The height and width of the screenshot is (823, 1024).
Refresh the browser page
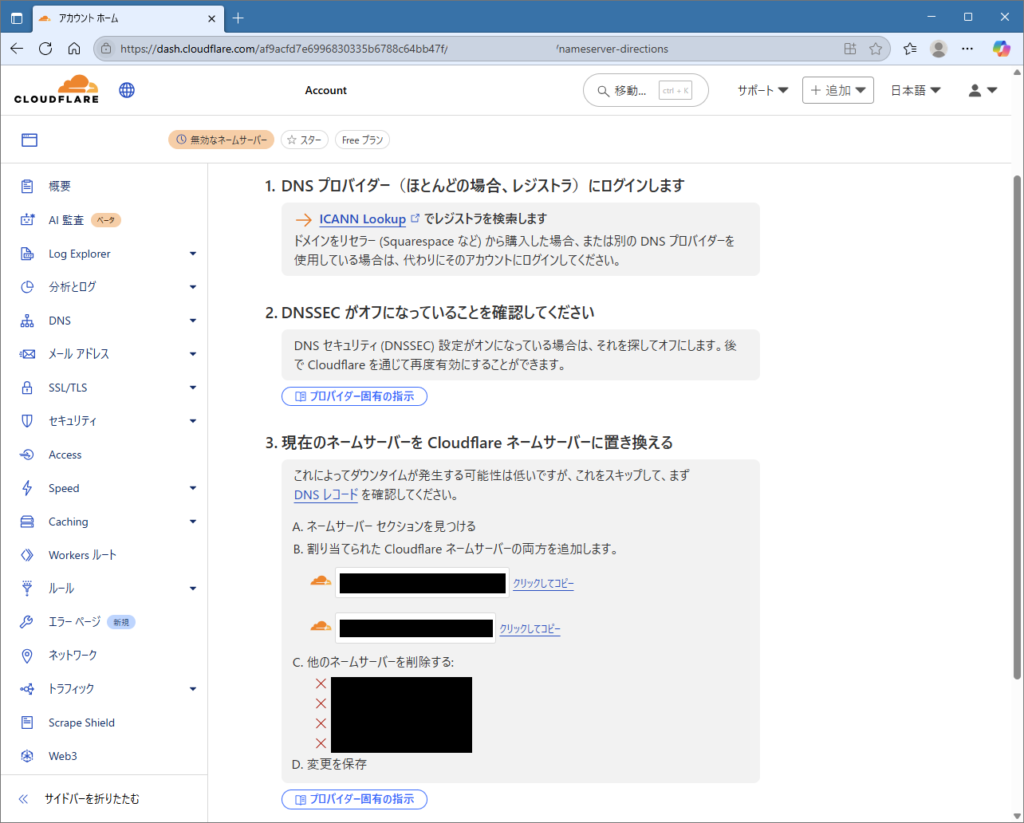pyautogui.click(x=45, y=48)
